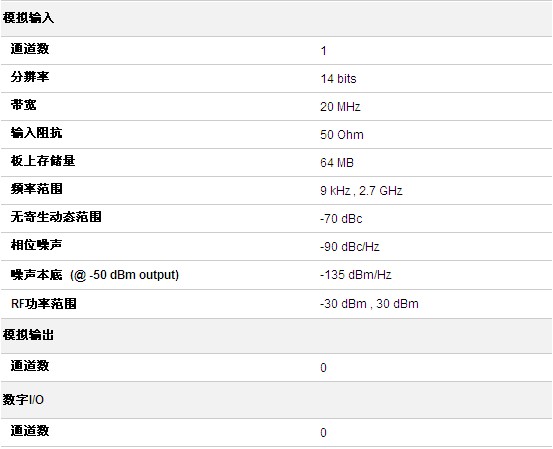Click the 输入阻抗 label
The image size is (553, 449).
click(36, 133)
